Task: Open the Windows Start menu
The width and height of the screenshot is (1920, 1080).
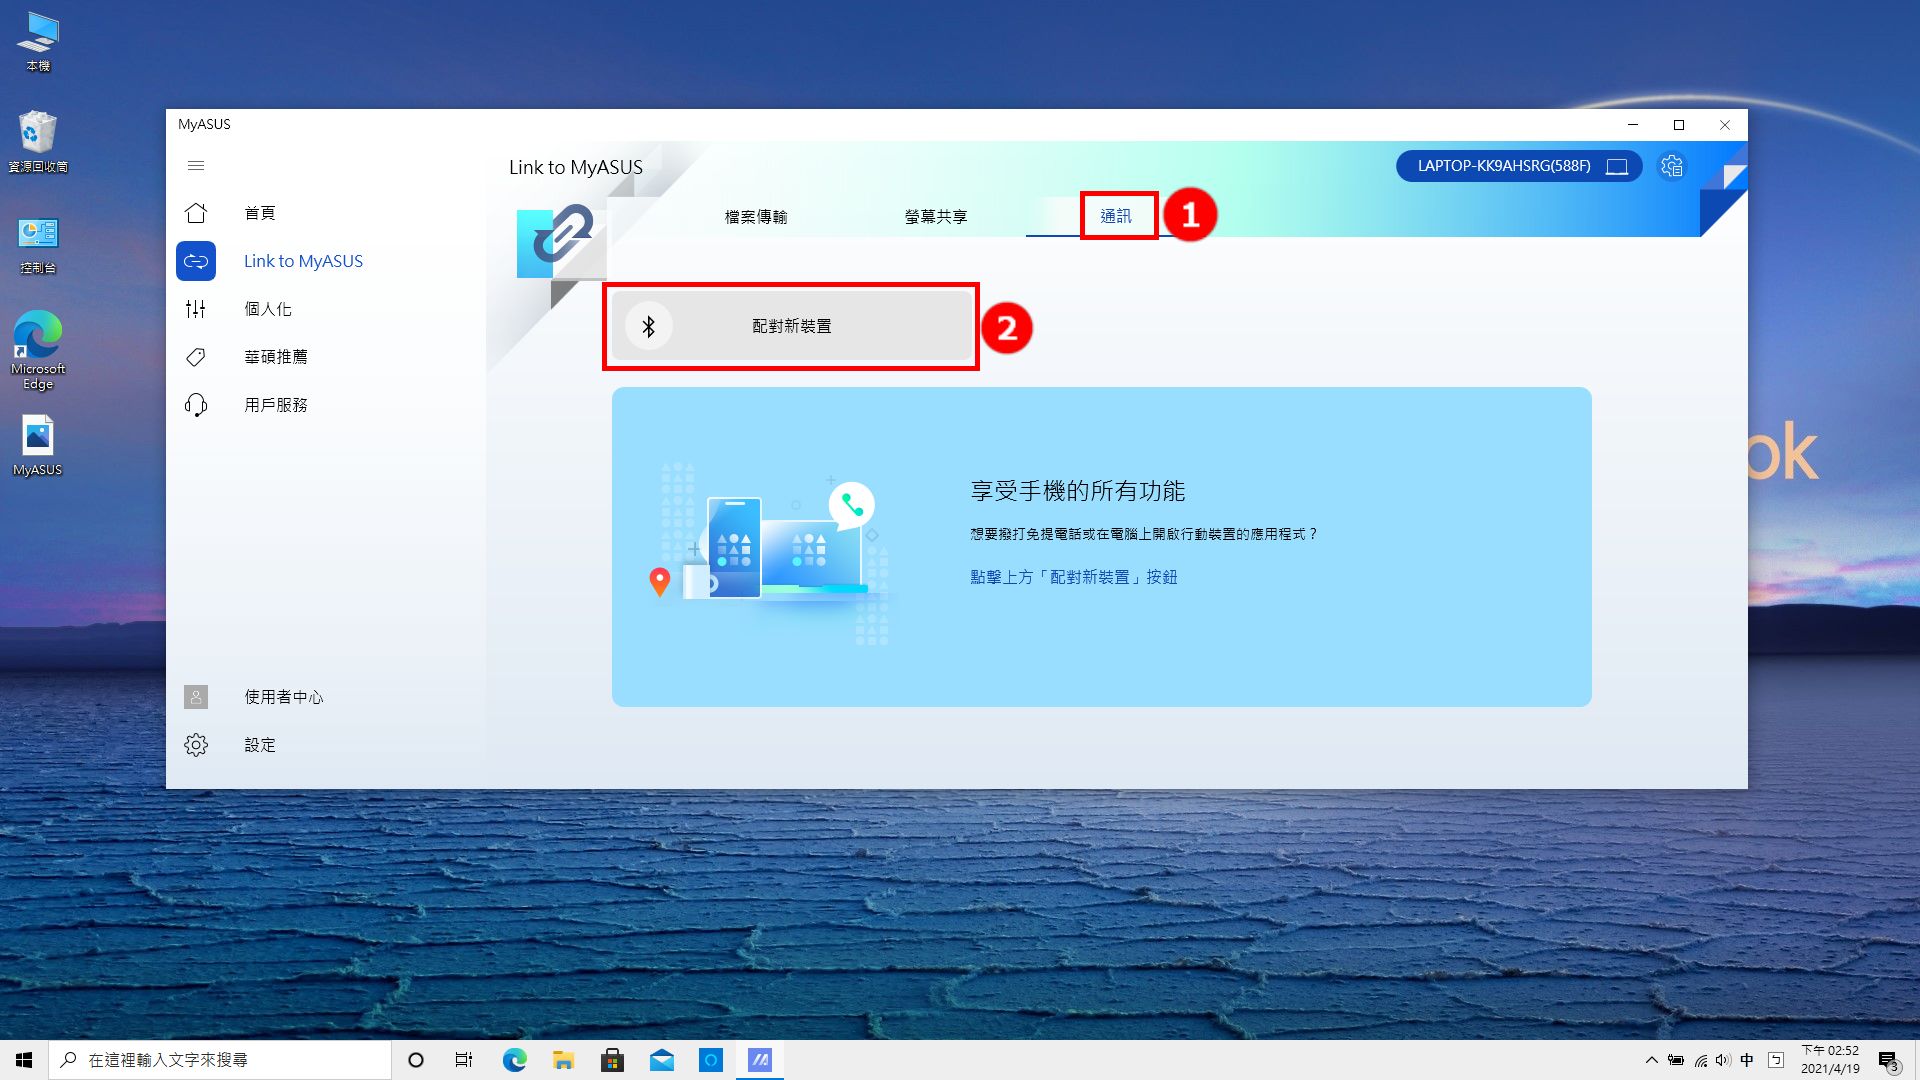Action: point(24,1060)
